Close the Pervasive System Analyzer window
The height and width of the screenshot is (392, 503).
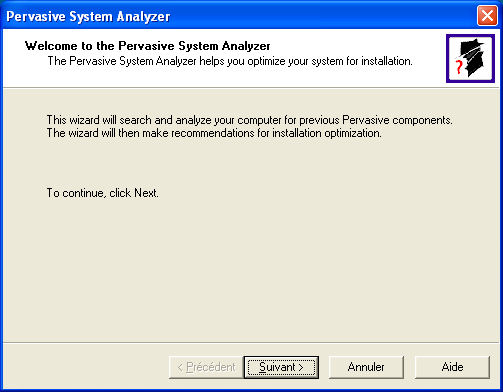tap(487, 15)
